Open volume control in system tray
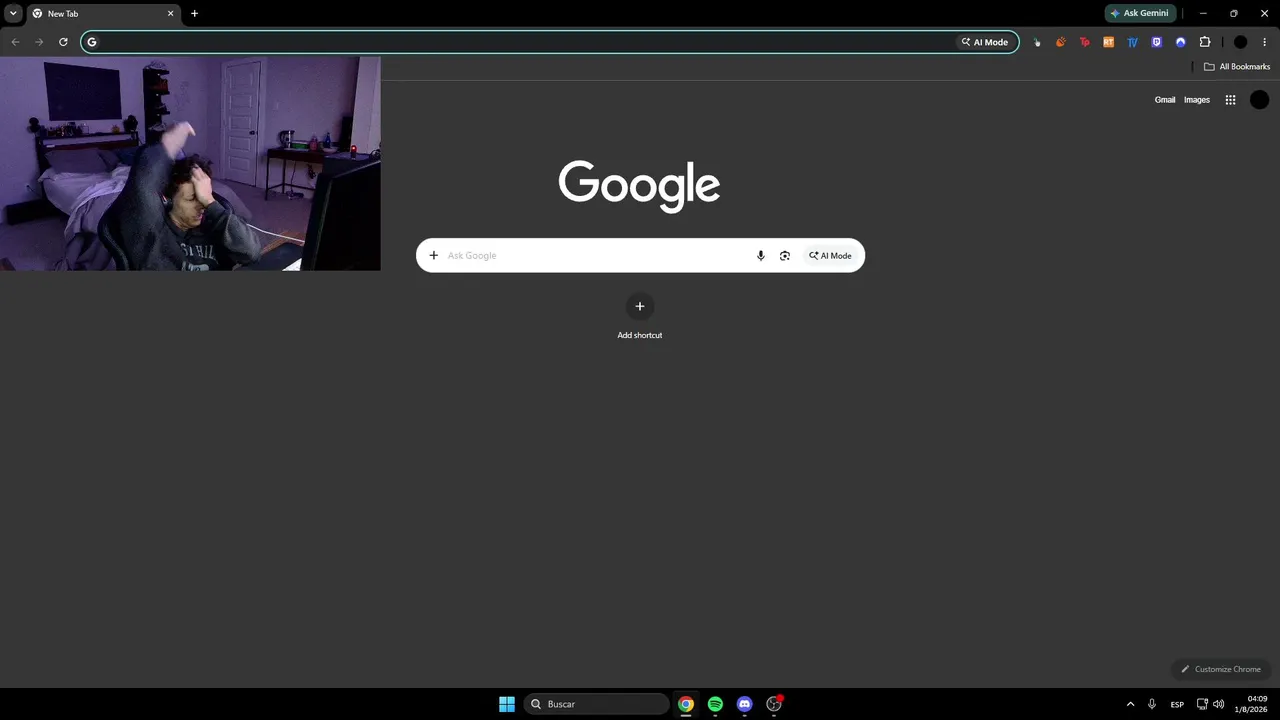The height and width of the screenshot is (720, 1280). [1218, 704]
